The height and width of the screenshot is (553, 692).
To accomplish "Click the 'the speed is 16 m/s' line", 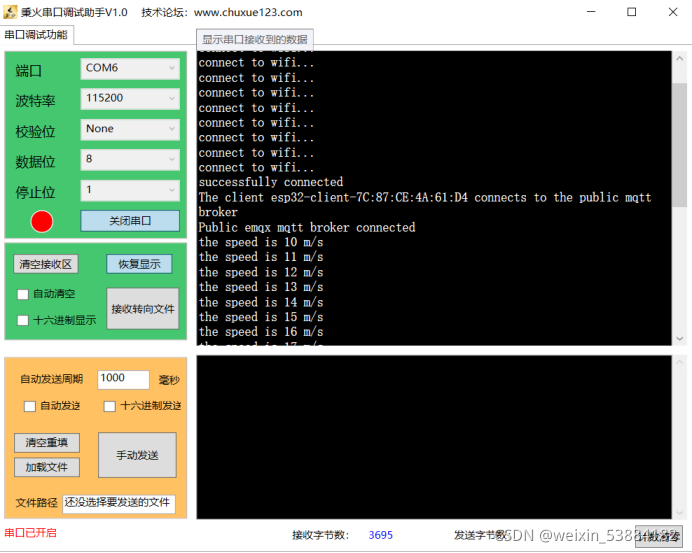I will (261, 332).
